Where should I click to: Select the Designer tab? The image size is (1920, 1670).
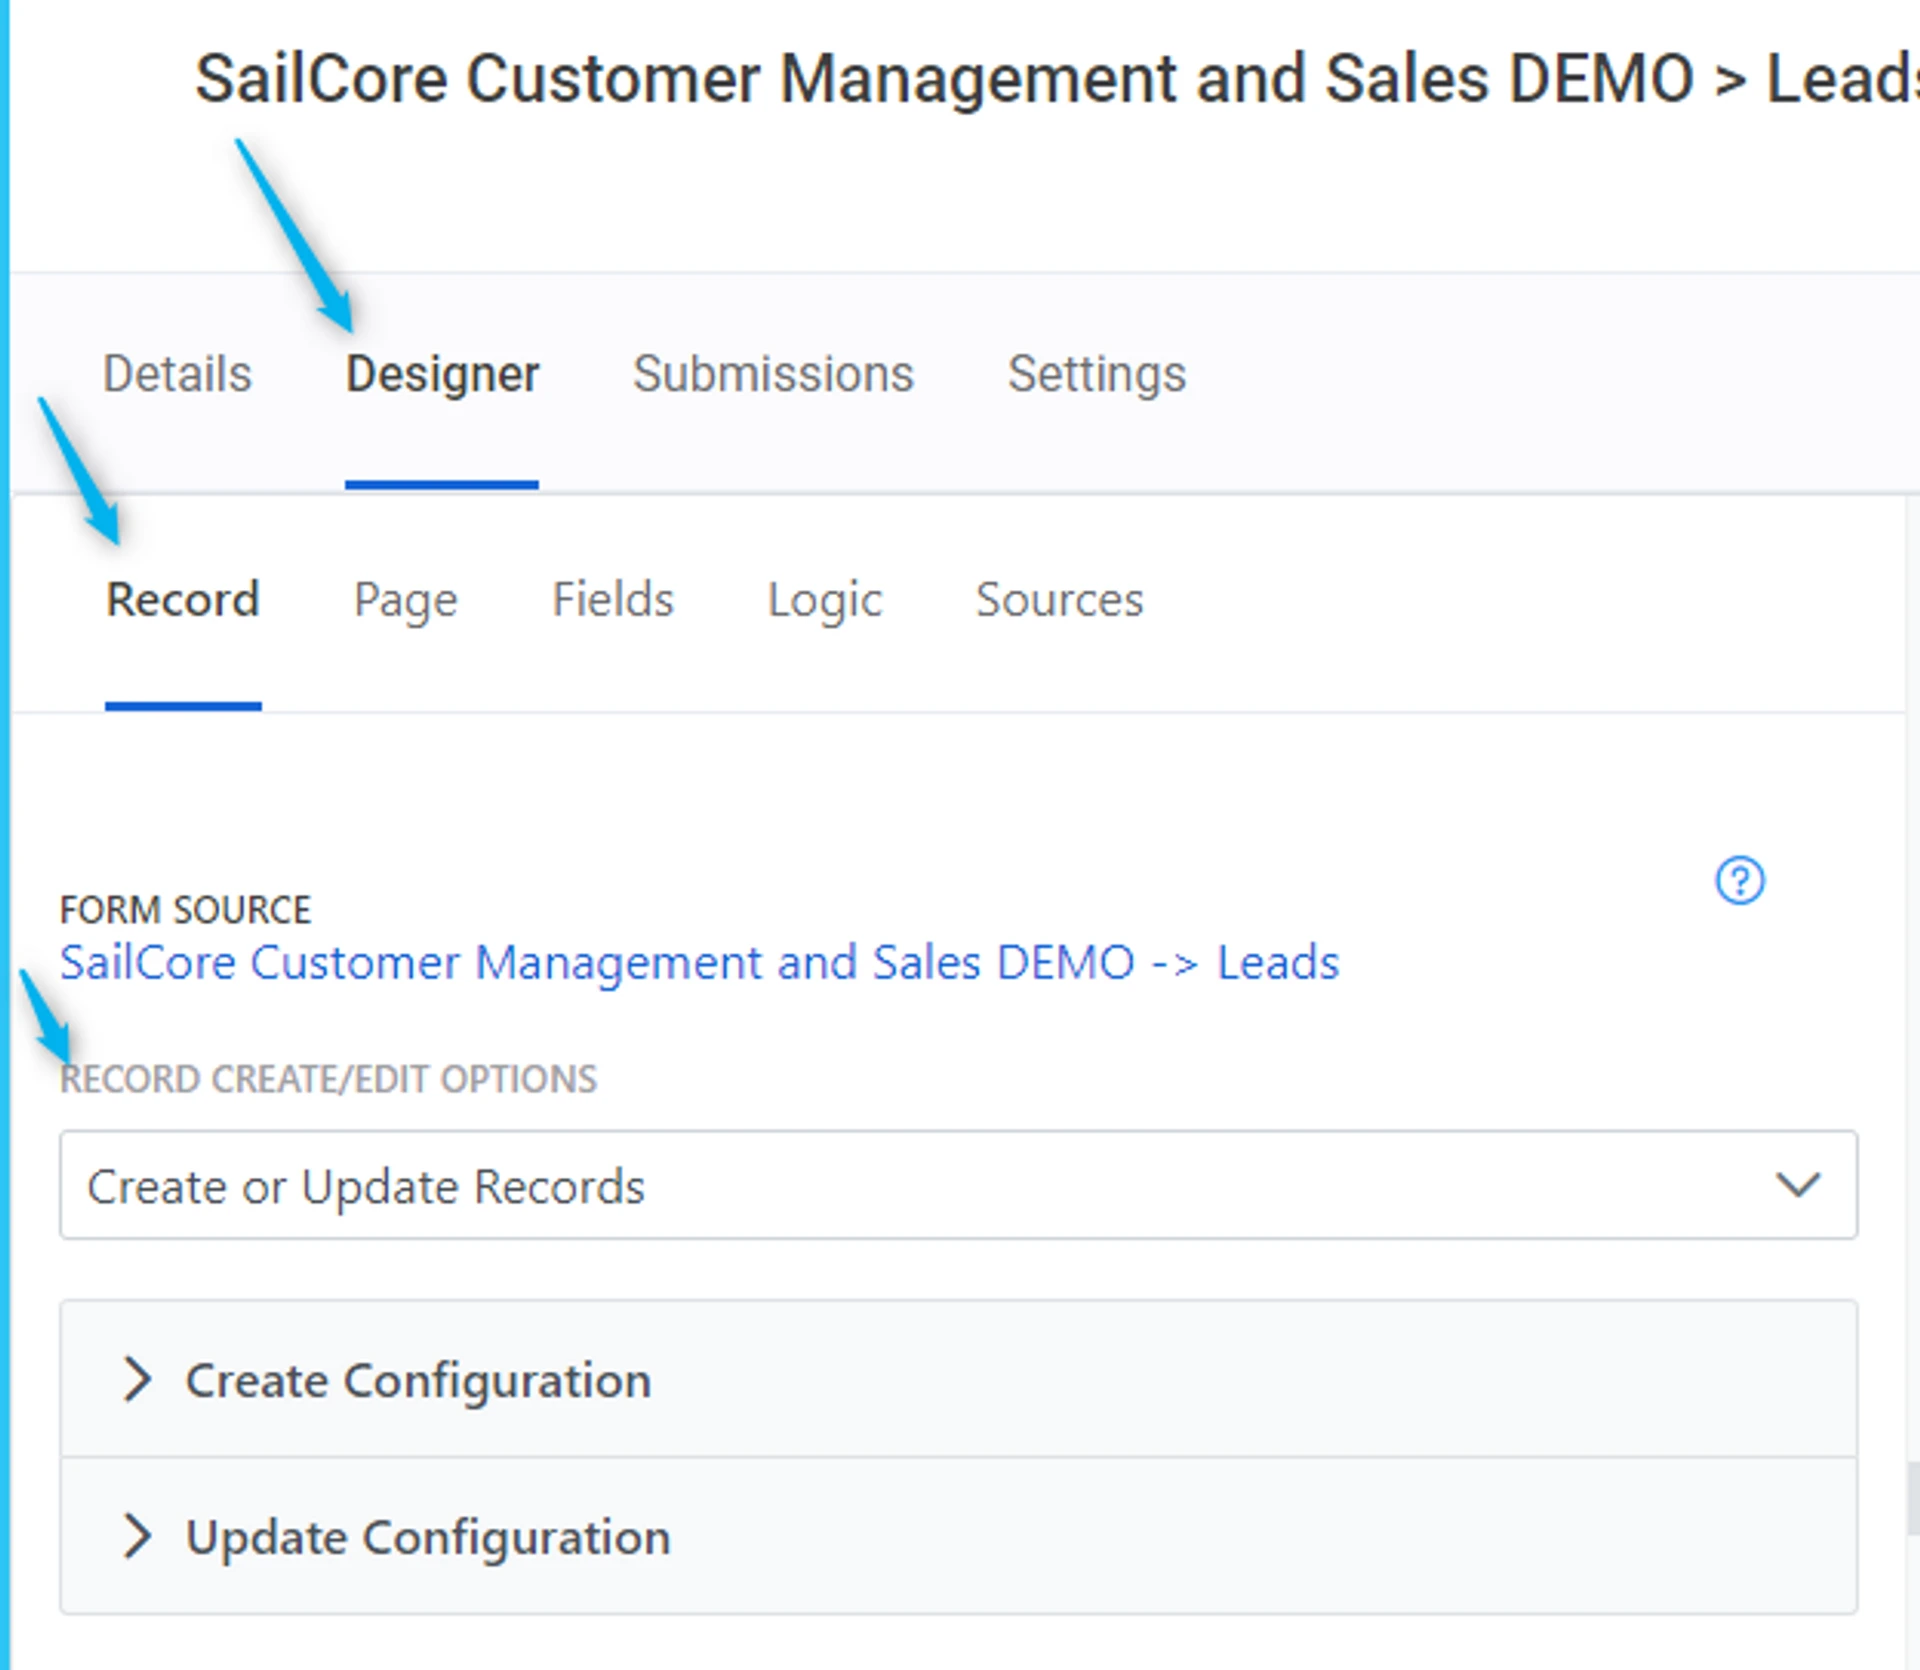tap(442, 374)
